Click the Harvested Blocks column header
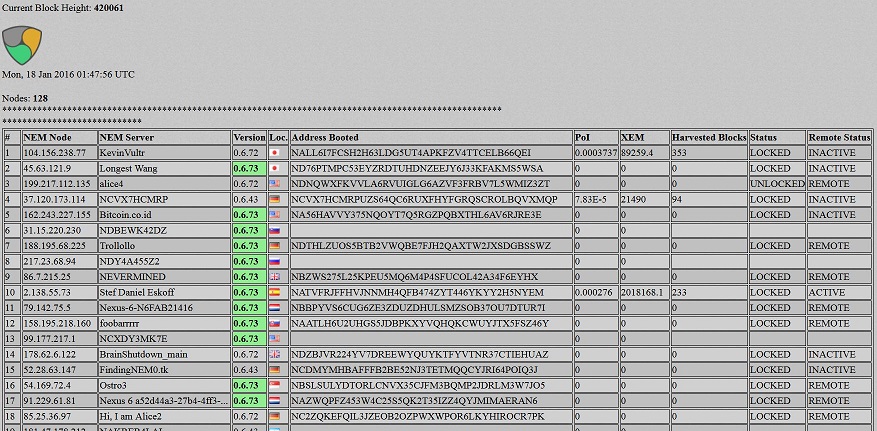877x431 pixels. point(709,138)
